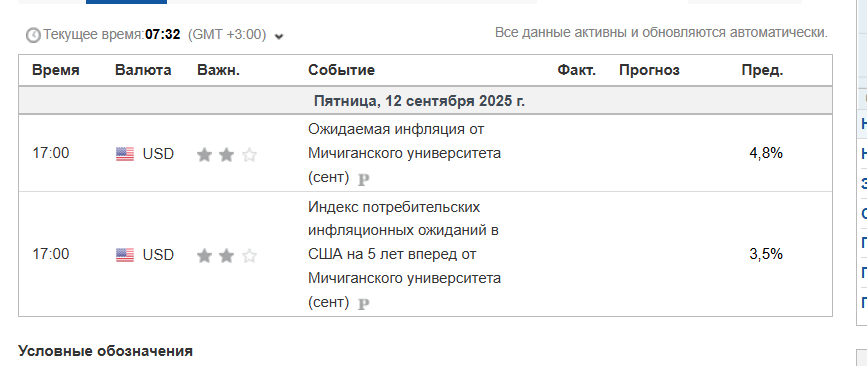Click the 'Пятница, 12 сентября 2025 г.' date row
The image size is (867, 366).
click(425, 101)
